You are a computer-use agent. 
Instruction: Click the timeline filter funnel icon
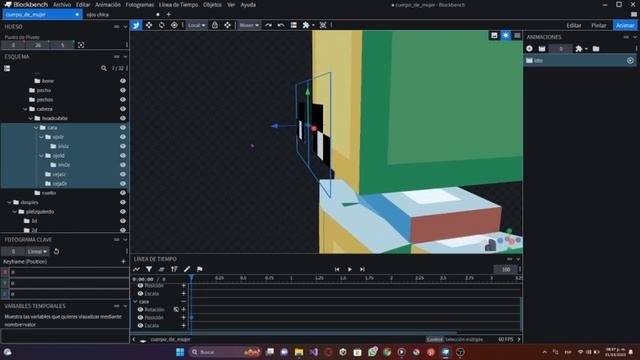[149, 269]
